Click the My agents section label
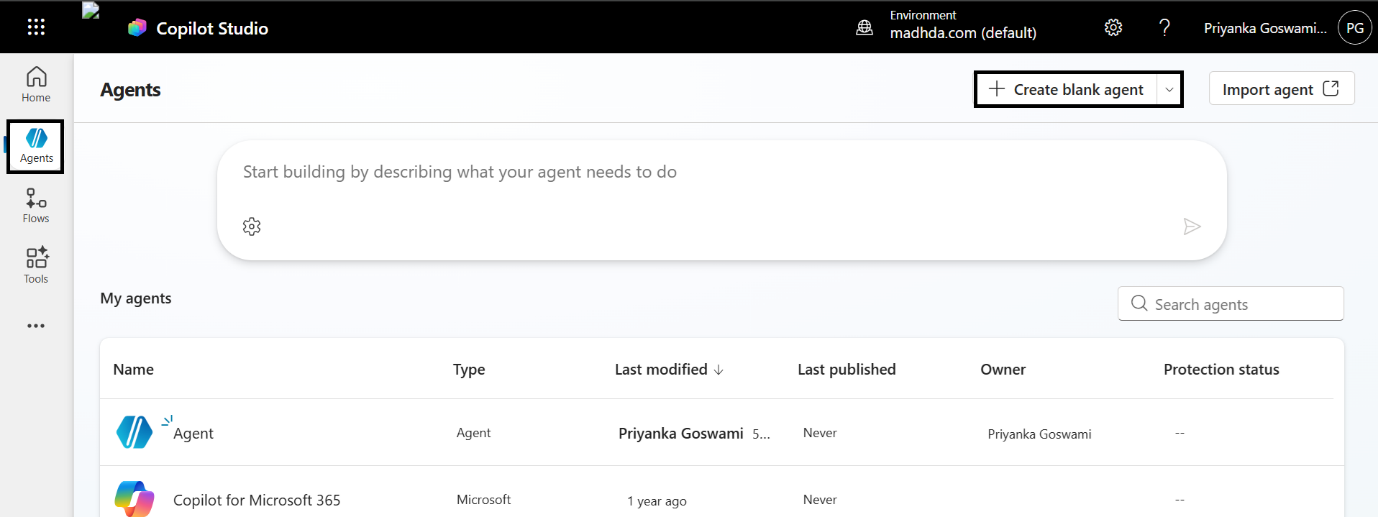Viewport: 1378px width, 517px height. [x=136, y=298]
